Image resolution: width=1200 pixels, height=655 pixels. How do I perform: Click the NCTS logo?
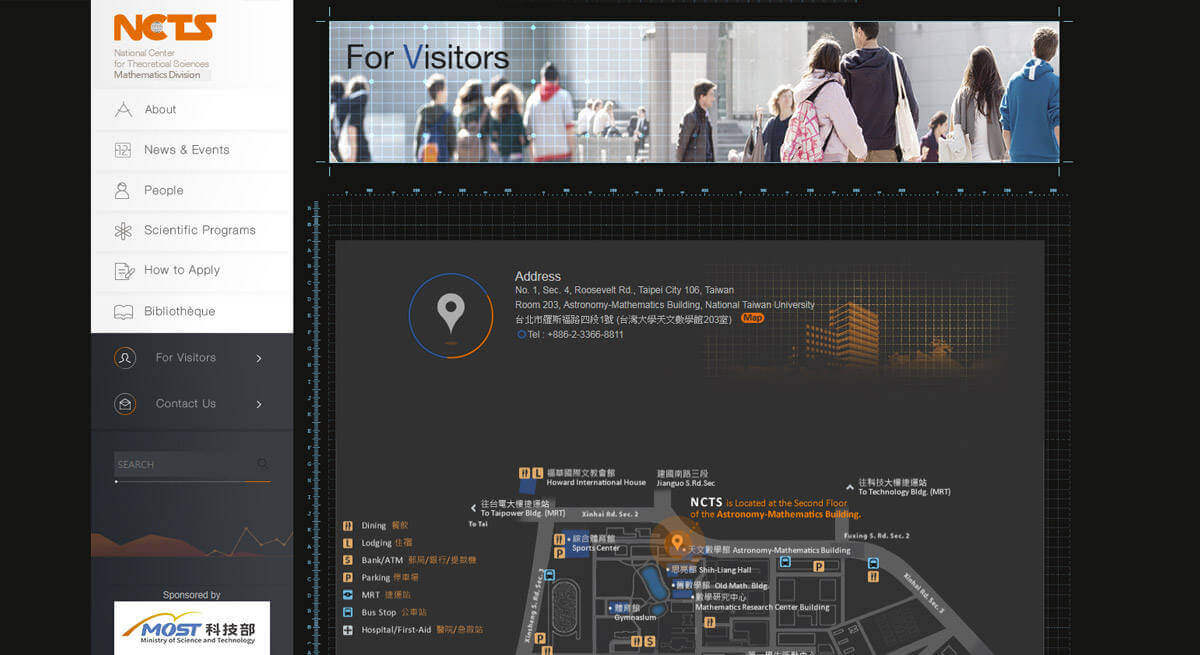[164, 28]
